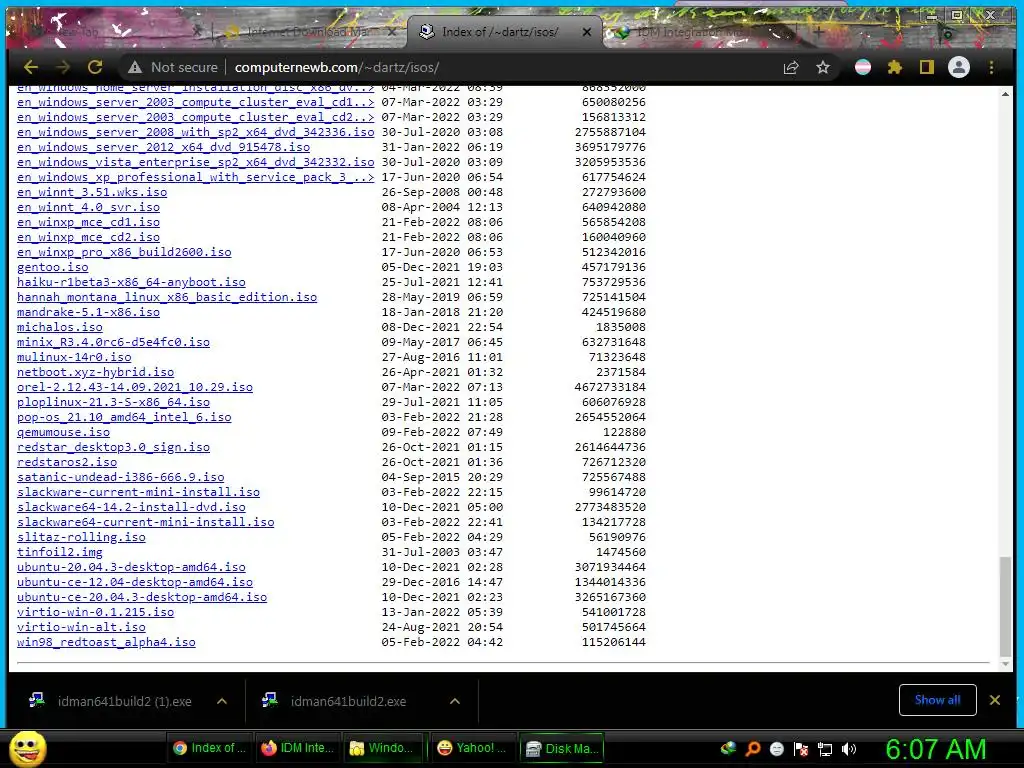Image resolution: width=1024 pixels, height=768 pixels.
Task: Click the volume speaker tray icon
Action: pyautogui.click(x=849, y=749)
